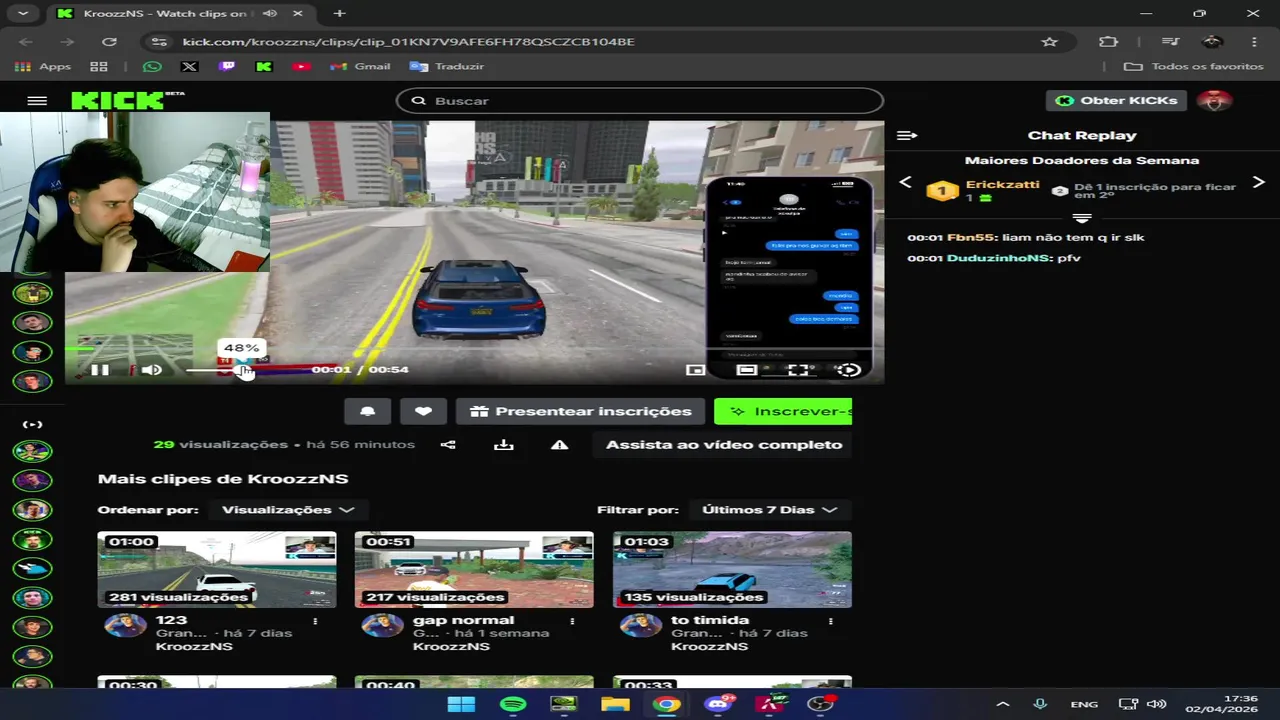Open the 'gap normal' clip thumbnail

pos(474,569)
